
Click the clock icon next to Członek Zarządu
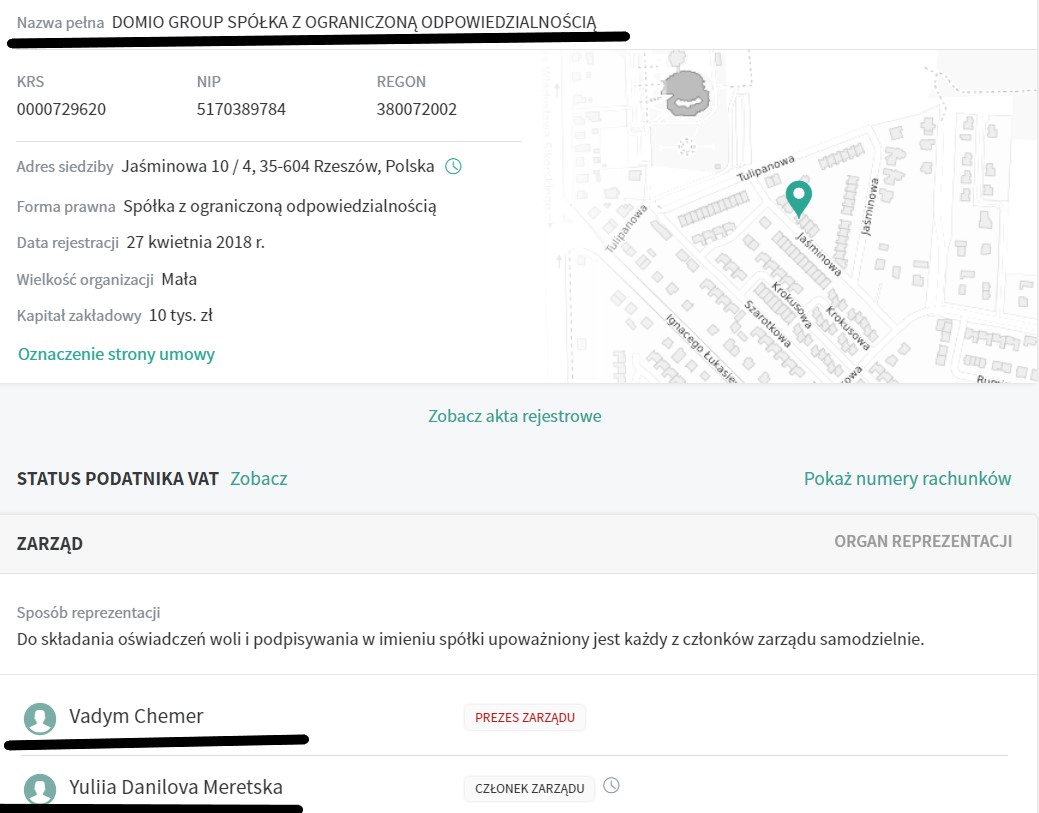pyautogui.click(x=612, y=786)
